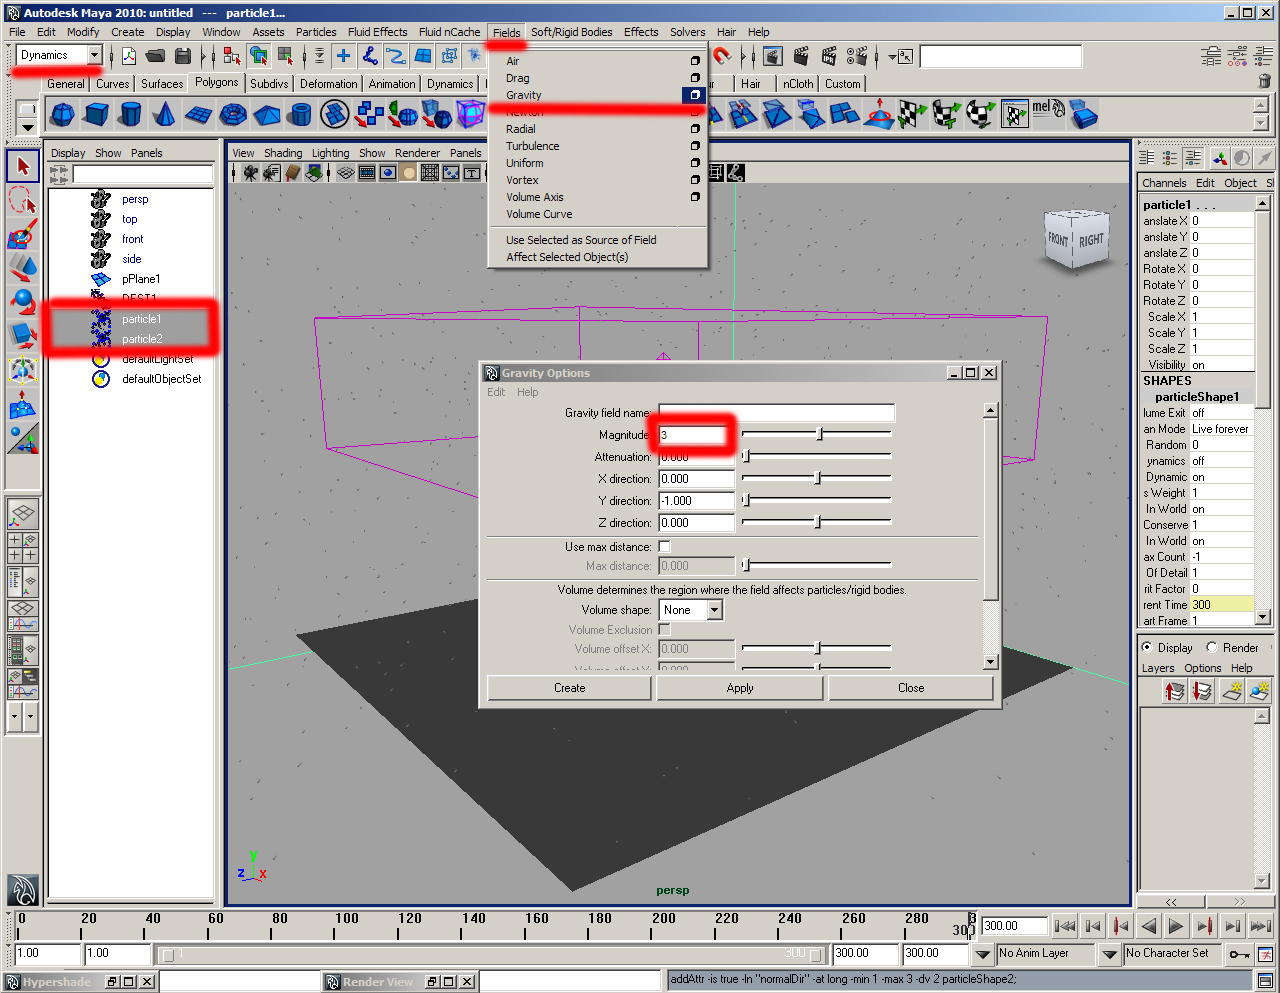Screen dimensions: 1280x993
Task: Choose Uniform from the Fields menu
Action: pyautogui.click(x=525, y=163)
